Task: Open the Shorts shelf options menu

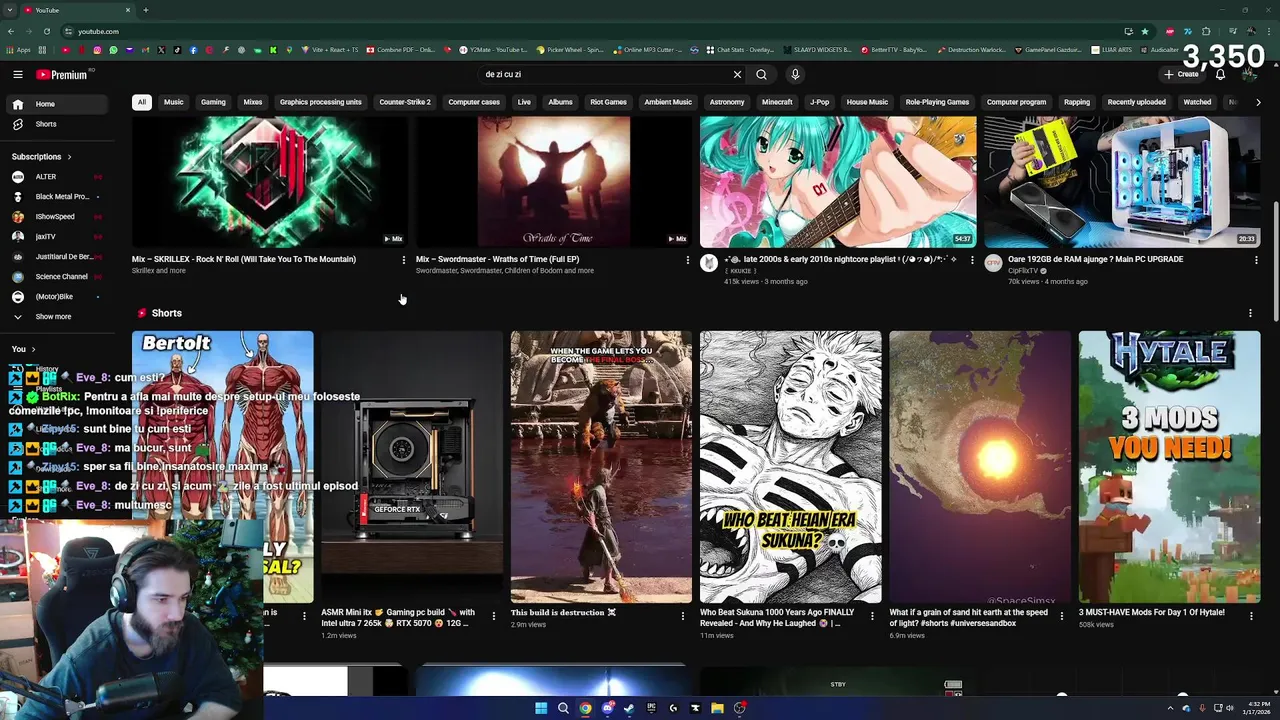Action: click(1250, 313)
